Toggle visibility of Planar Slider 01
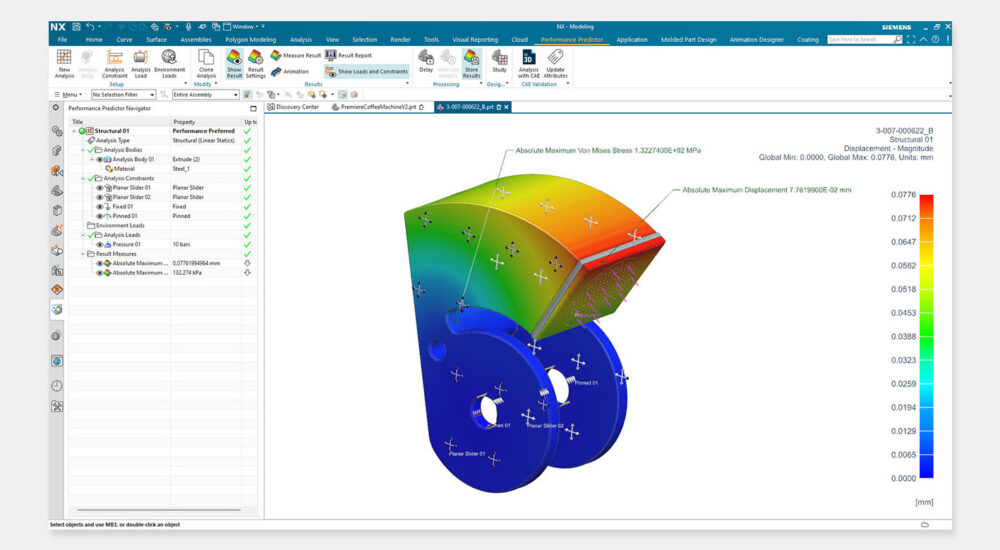 [x=100, y=187]
